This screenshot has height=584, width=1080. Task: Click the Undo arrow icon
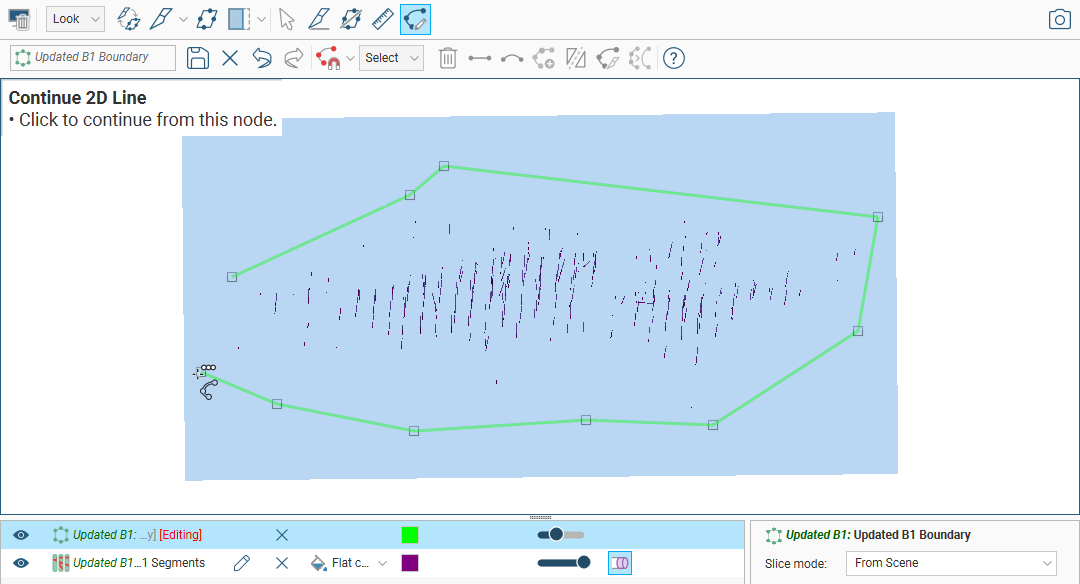click(x=262, y=58)
